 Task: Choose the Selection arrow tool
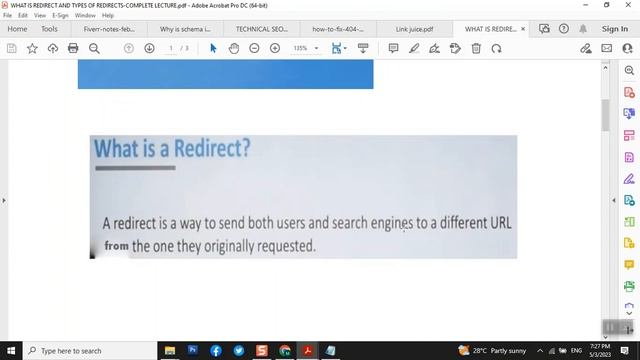point(213,48)
